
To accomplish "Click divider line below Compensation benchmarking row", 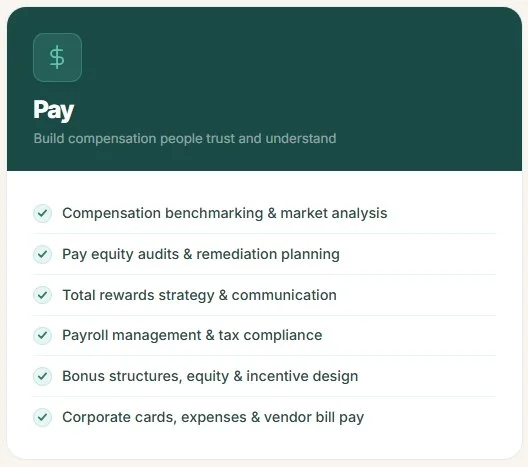I will (264, 233).
